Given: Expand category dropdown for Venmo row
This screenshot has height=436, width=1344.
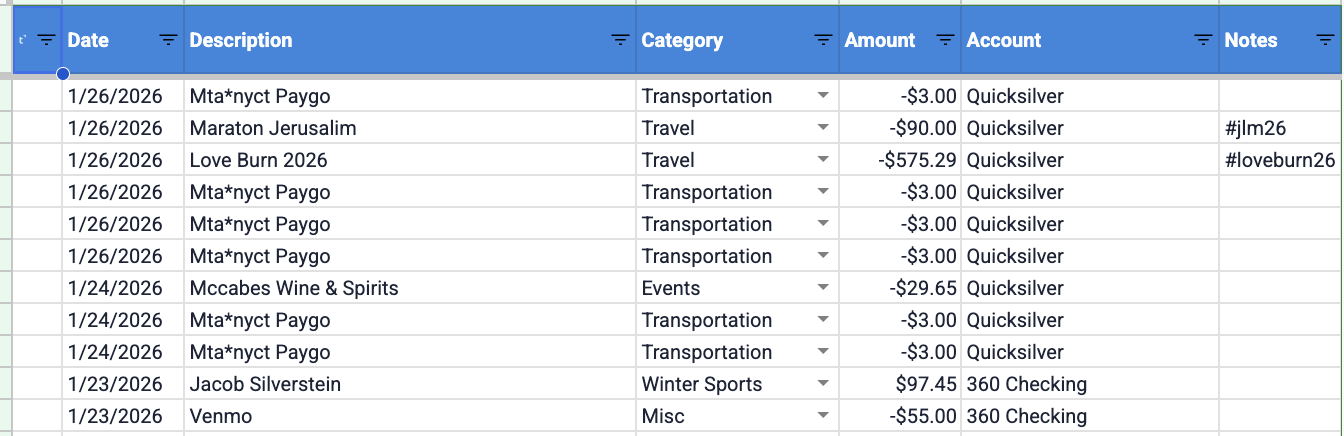Looking at the screenshot, I should (823, 416).
